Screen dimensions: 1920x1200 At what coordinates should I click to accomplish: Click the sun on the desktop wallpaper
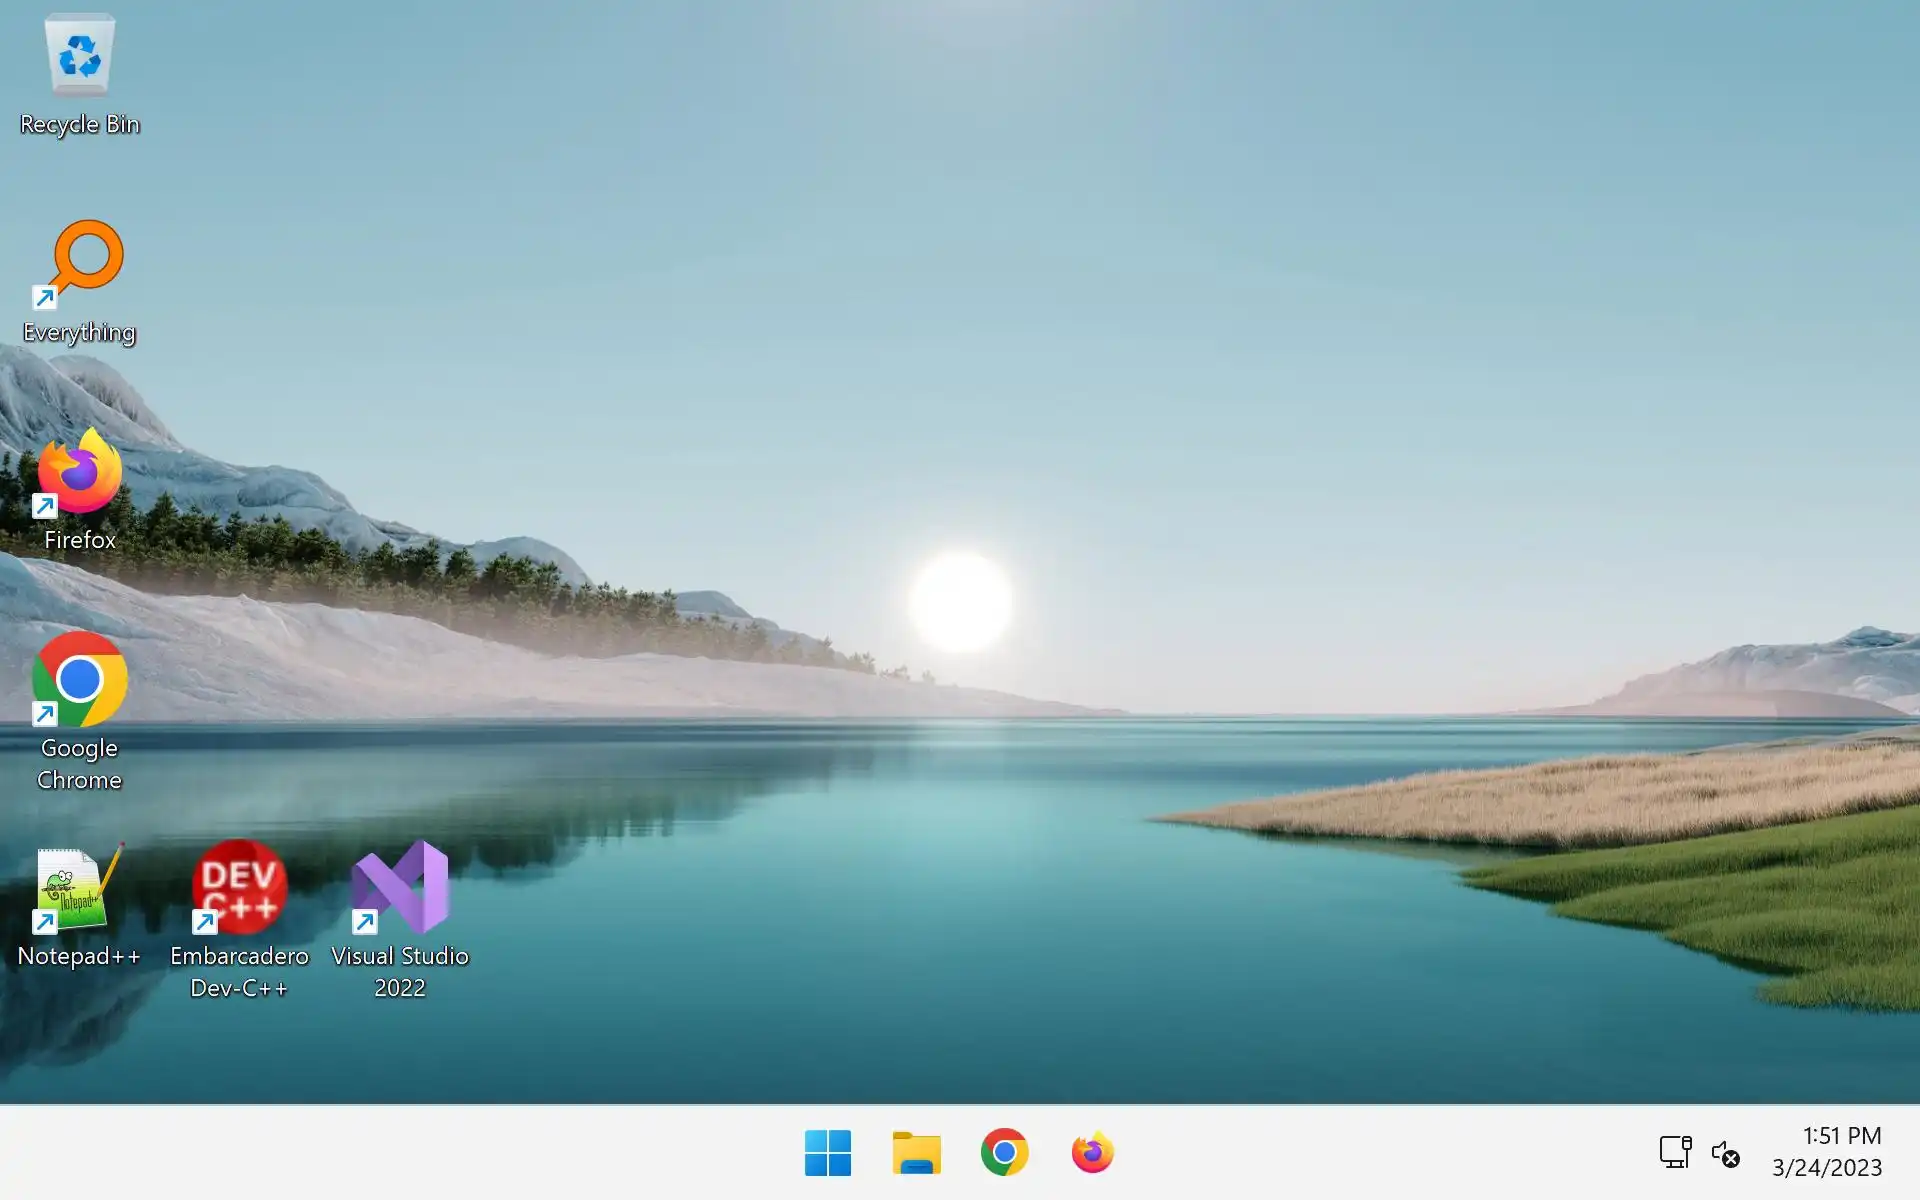coord(960,602)
